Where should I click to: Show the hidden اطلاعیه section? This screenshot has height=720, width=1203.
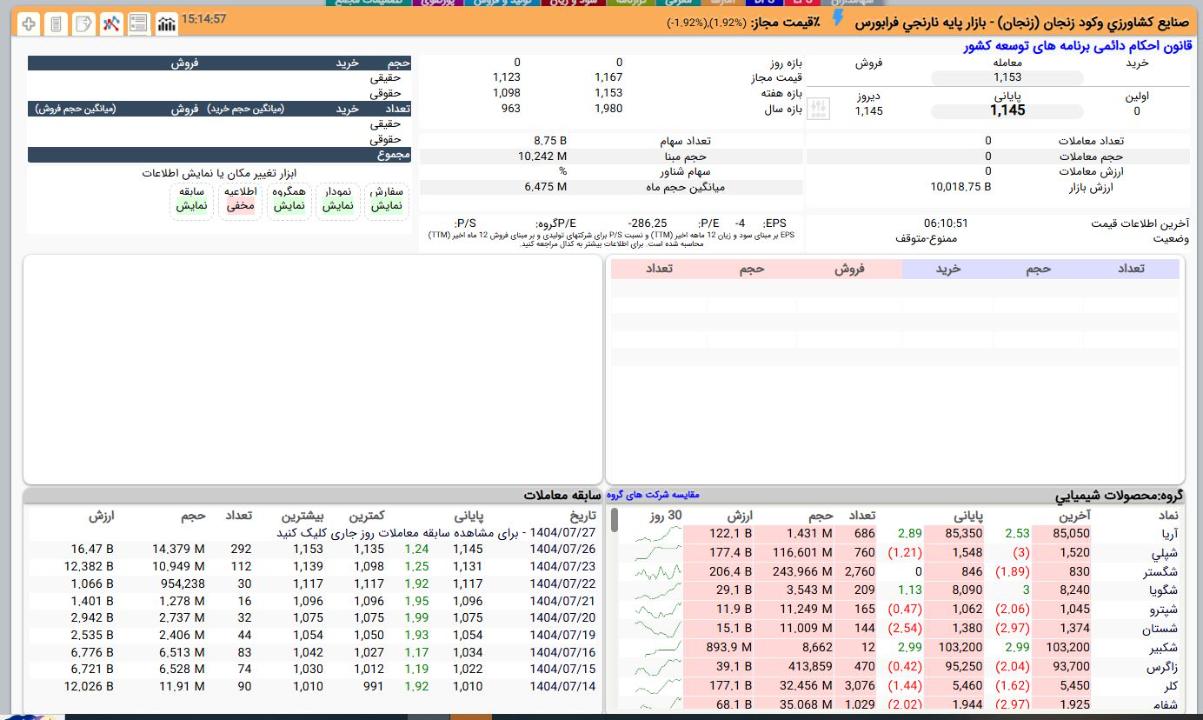(x=240, y=199)
